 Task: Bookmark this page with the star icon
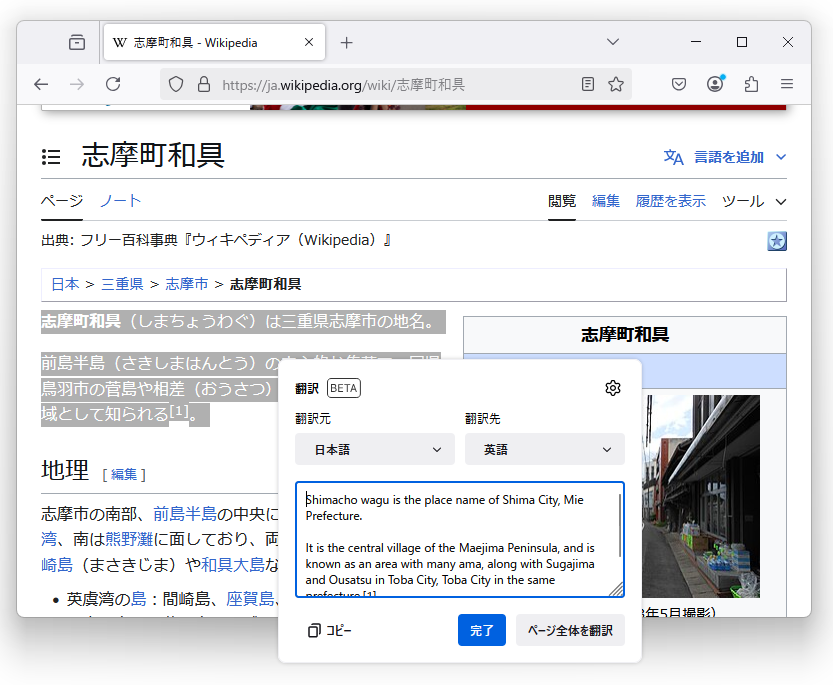615,84
